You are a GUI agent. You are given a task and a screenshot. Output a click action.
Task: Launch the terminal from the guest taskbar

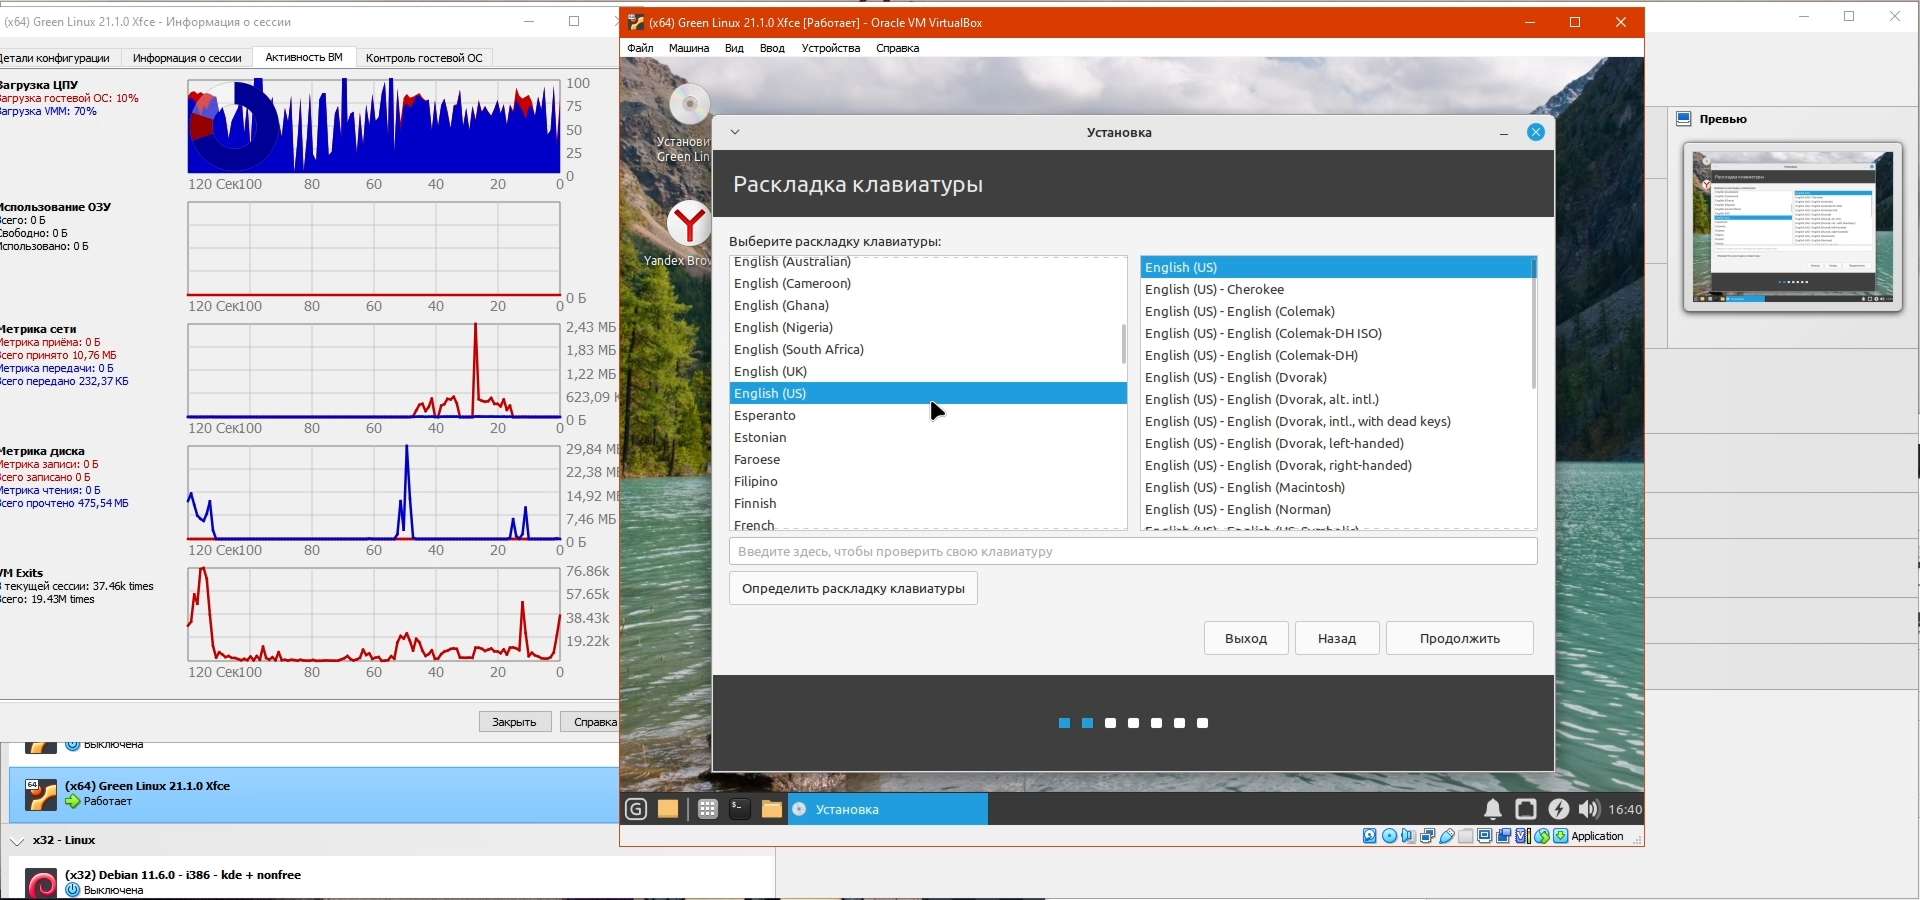740,809
